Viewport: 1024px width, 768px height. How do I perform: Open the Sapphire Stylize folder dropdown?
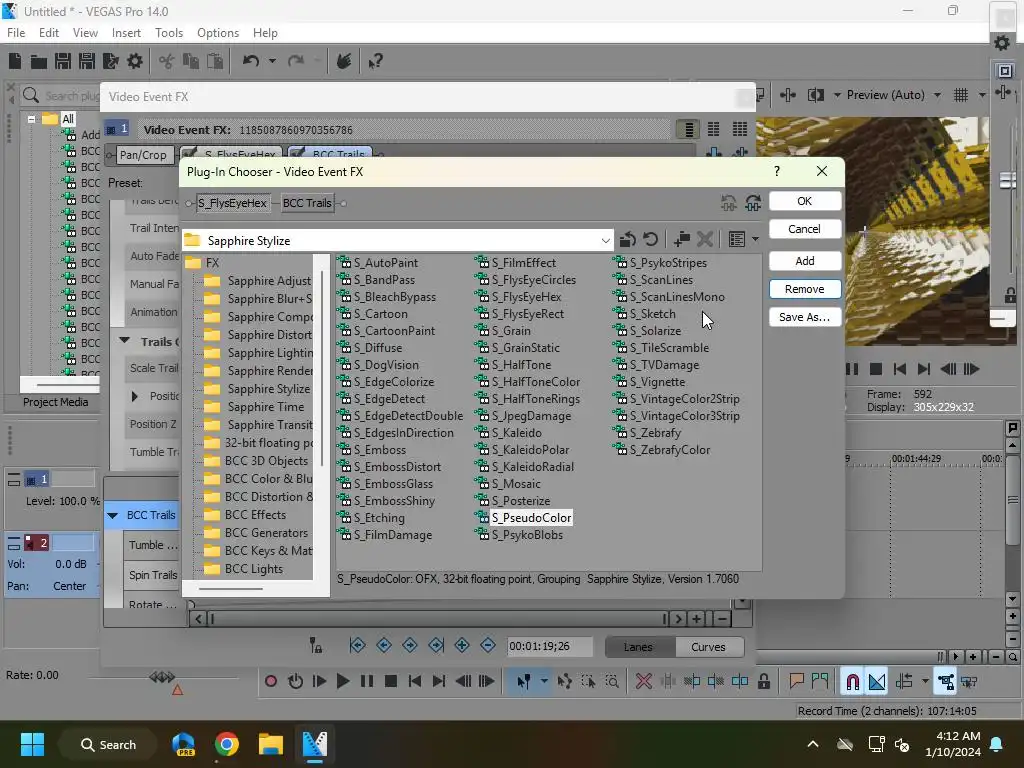tap(605, 240)
